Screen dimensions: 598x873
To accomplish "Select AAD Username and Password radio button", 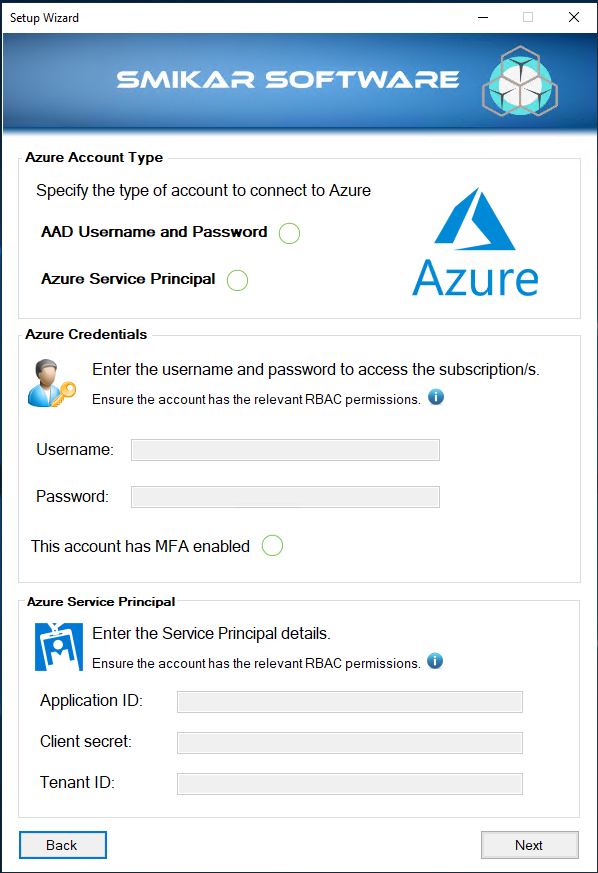I will pos(290,233).
